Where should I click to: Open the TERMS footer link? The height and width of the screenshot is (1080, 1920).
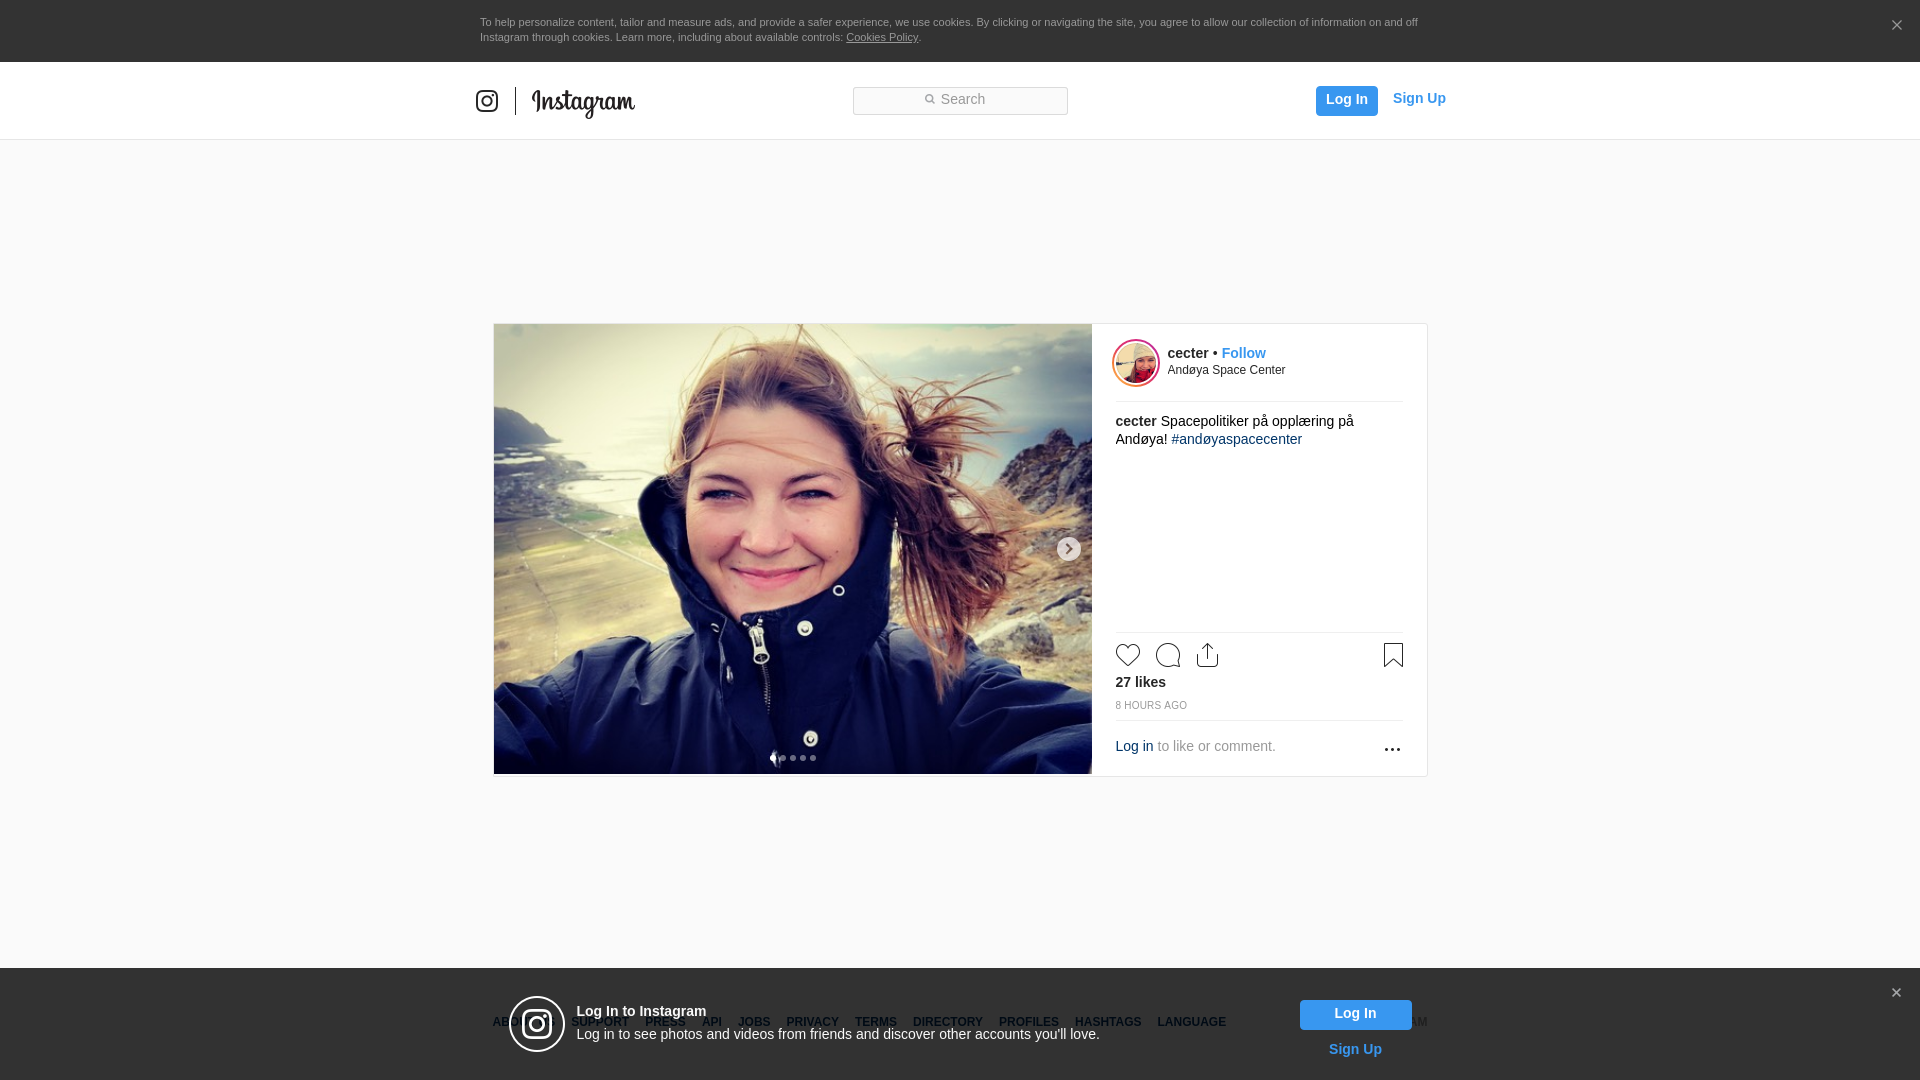(876, 1022)
